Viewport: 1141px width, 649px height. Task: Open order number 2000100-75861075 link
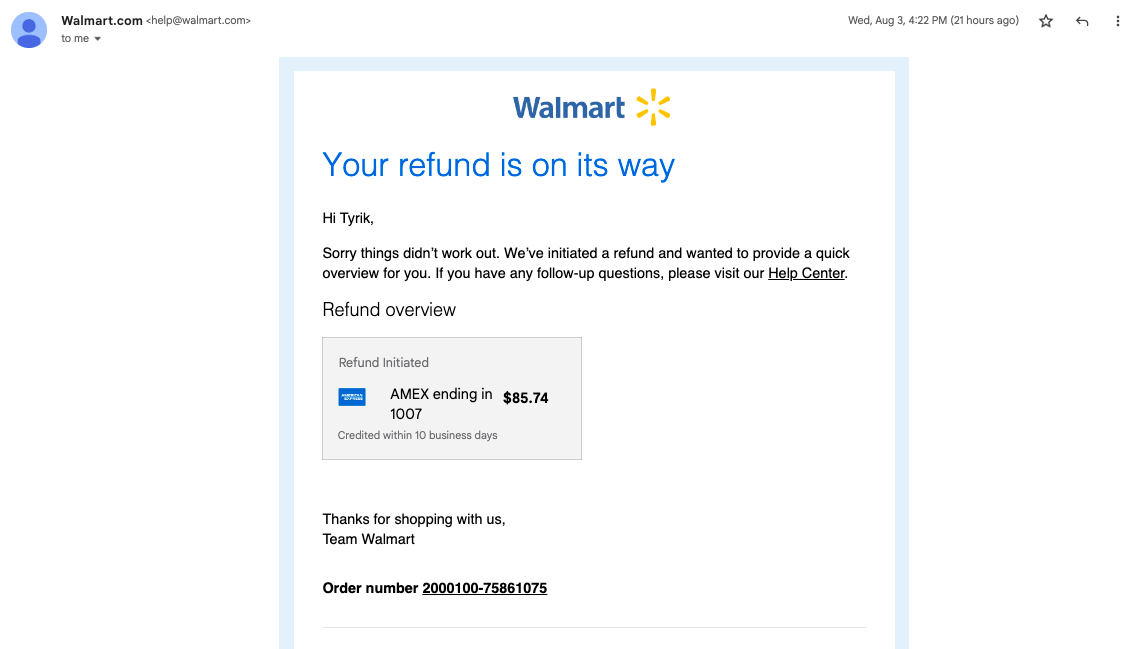[485, 588]
